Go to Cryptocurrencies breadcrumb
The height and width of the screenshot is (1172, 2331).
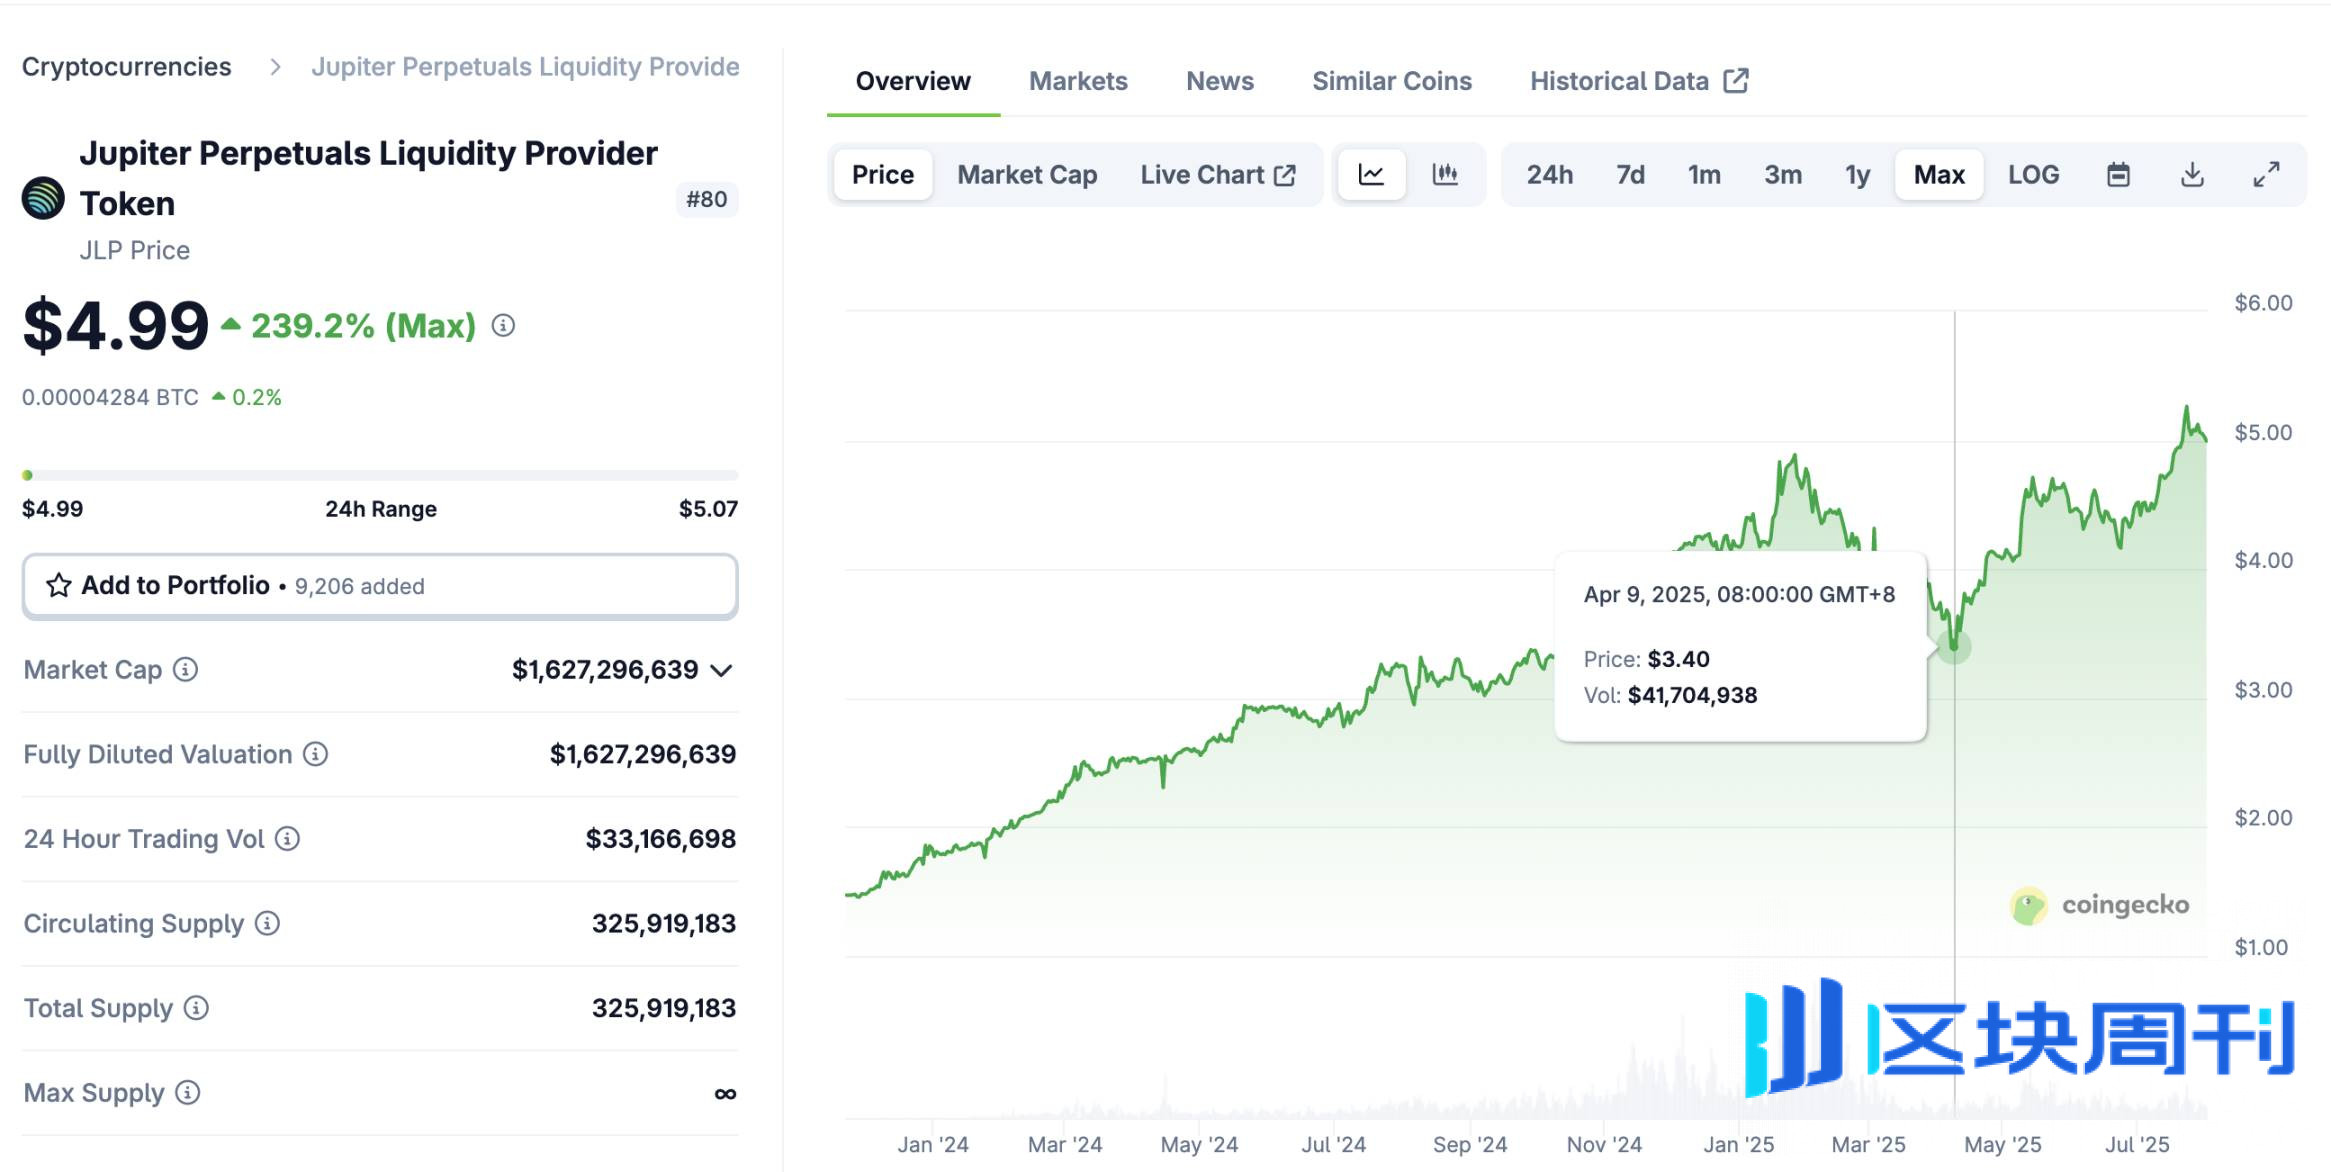click(127, 66)
